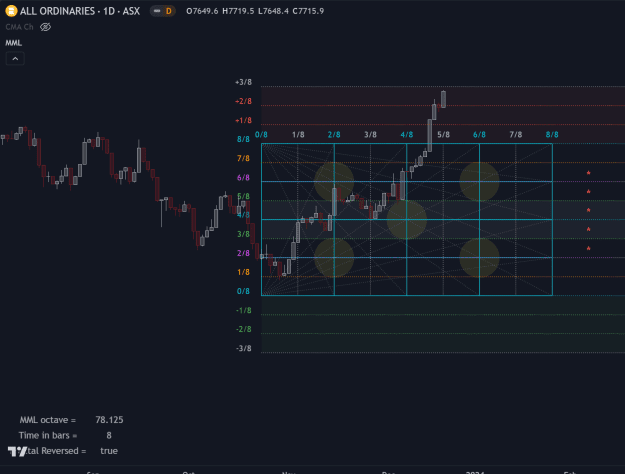Viewport: 625px width, 474px height.
Task: Select the CMA Ch indicator label
Action: point(19,27)
